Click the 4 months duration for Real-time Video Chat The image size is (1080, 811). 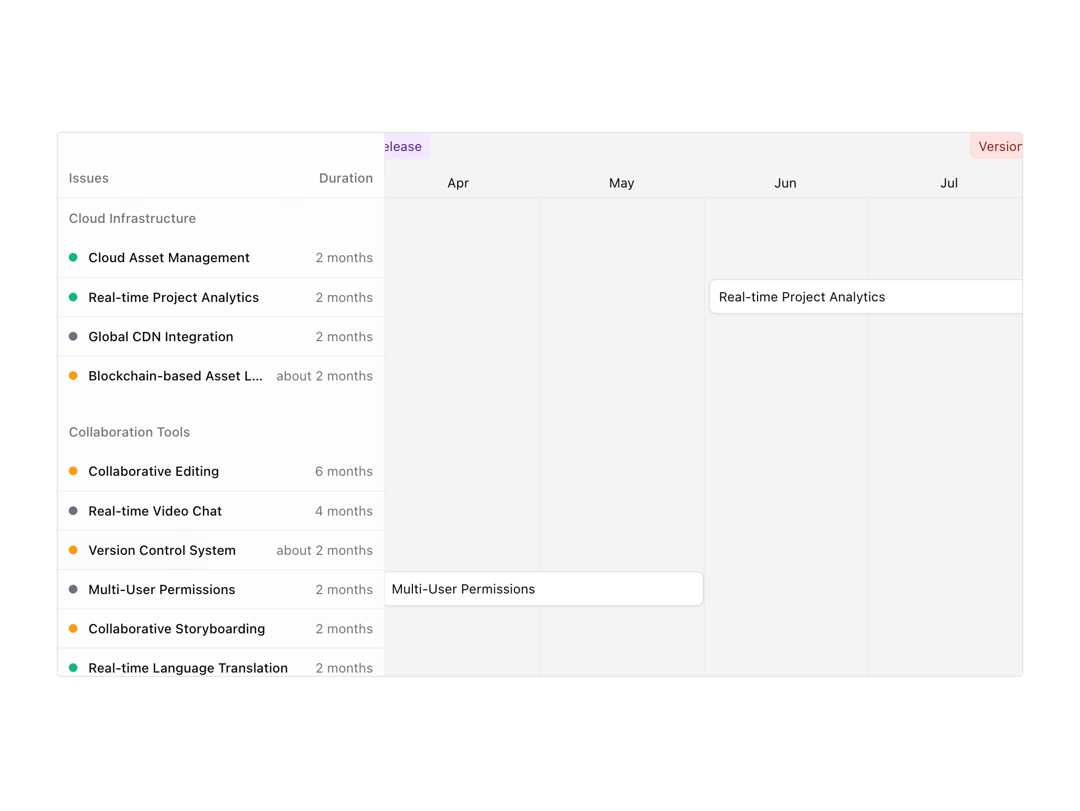344,511
